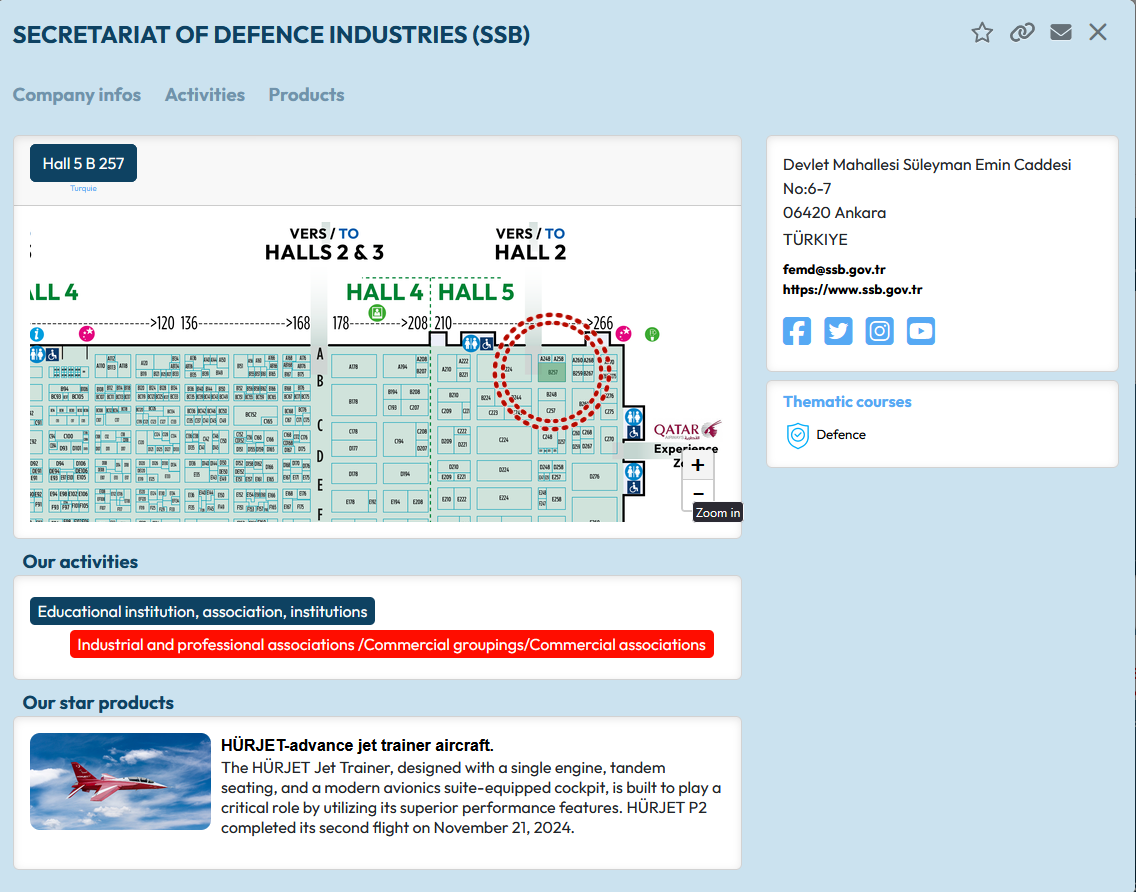Click the green marker right of aisle 266's pink star
The width and height of the screenshot is (1136, 892).
click(652, 334)
